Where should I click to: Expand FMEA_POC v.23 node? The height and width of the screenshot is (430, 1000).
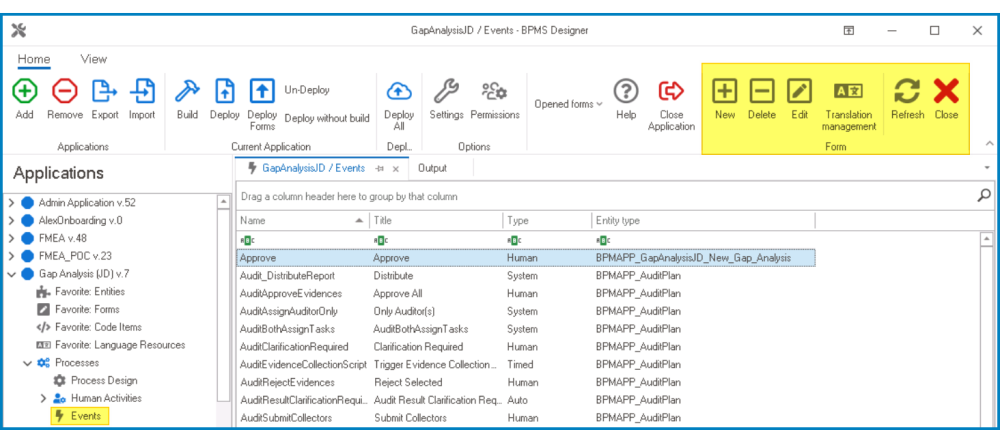[x=11, y=256]
